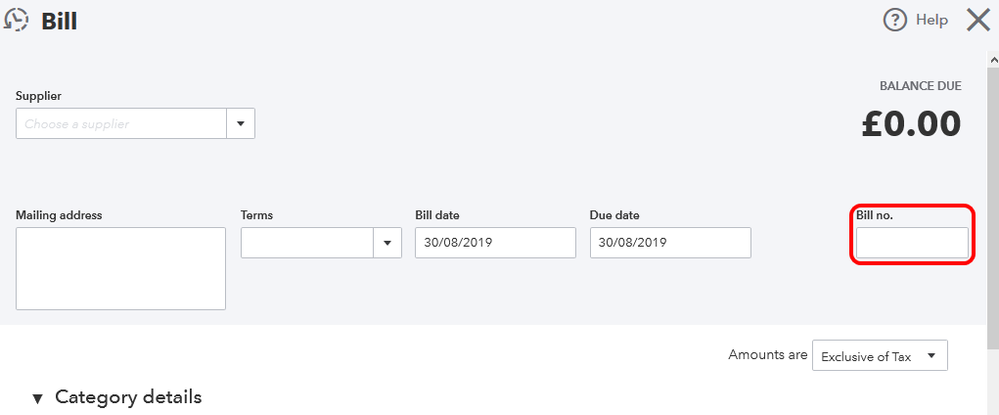Click the Terms text field
This screenshot has height=415, width=999.
pyautogui.click(x=307, y=243)
